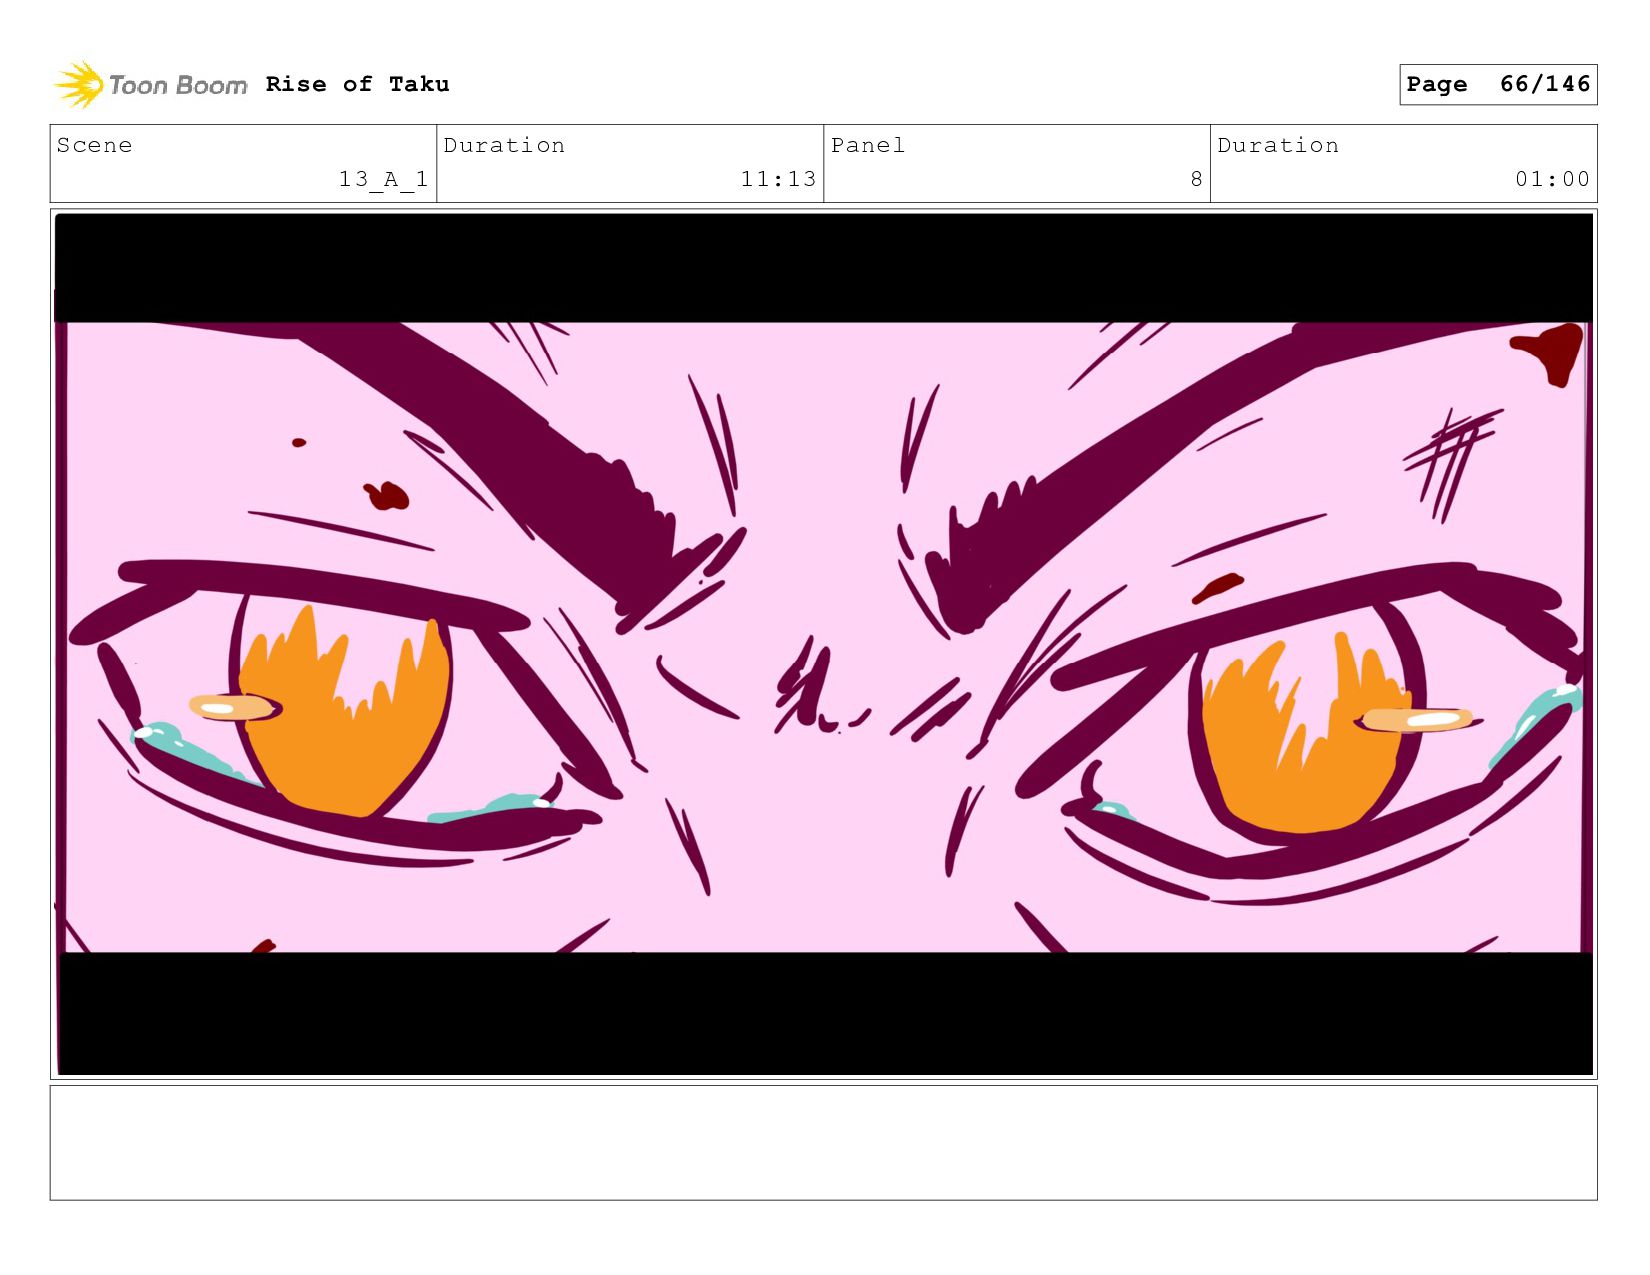Click the panel number '8'
The image size is (1650, 1275).
coord(1196,179)
